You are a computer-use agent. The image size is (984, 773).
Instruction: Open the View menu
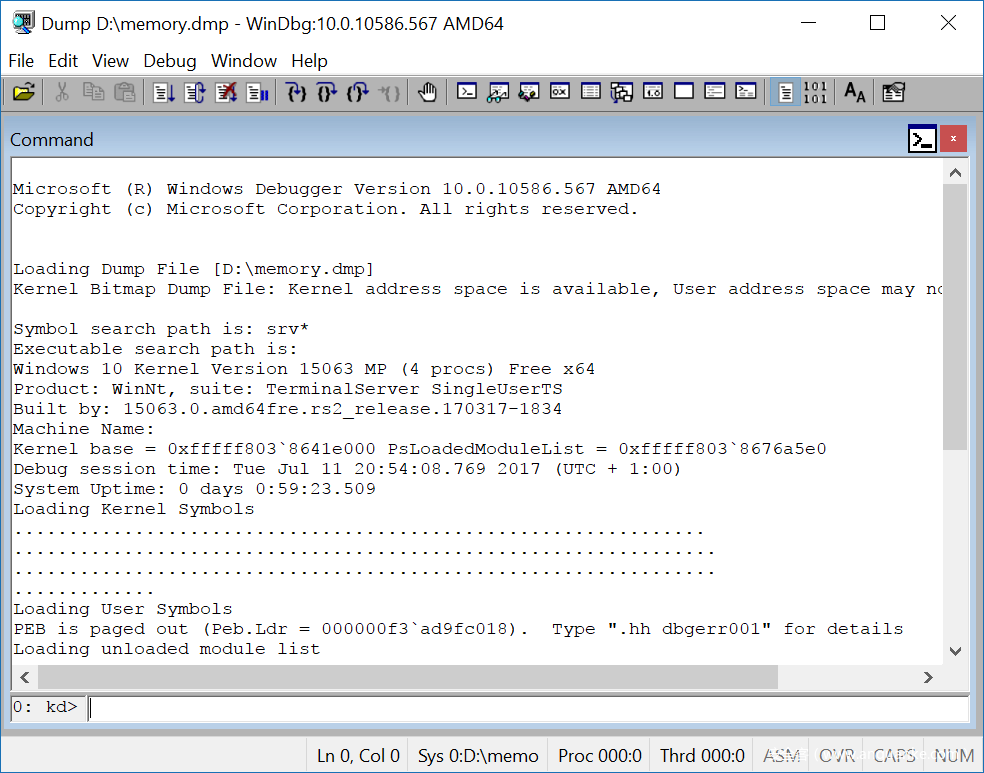(x=110, y=61)
